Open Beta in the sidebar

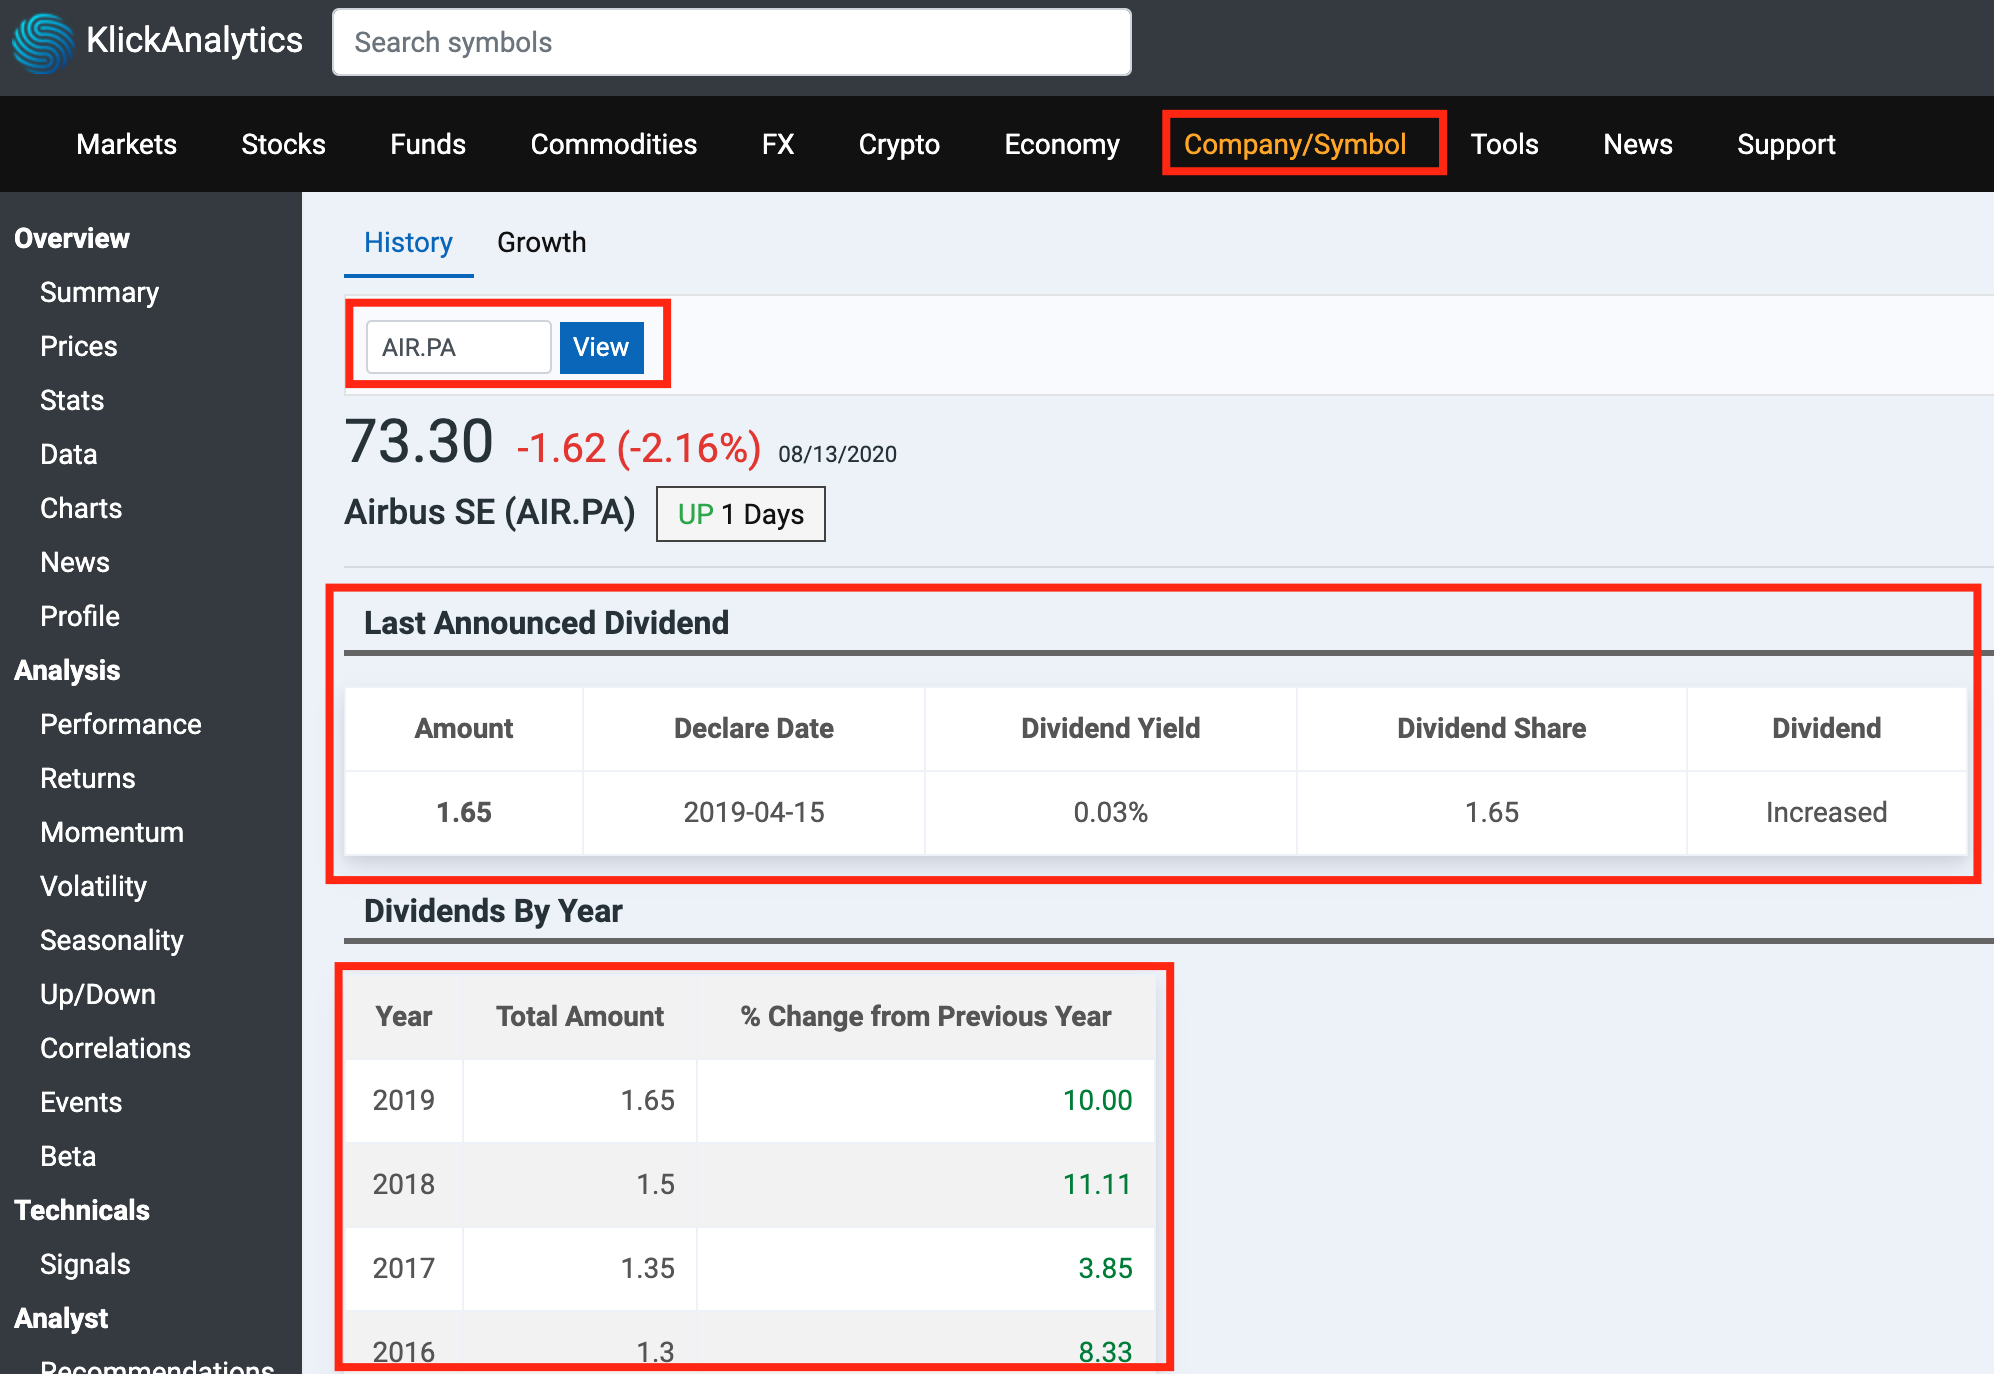(x=68, y=1156)
